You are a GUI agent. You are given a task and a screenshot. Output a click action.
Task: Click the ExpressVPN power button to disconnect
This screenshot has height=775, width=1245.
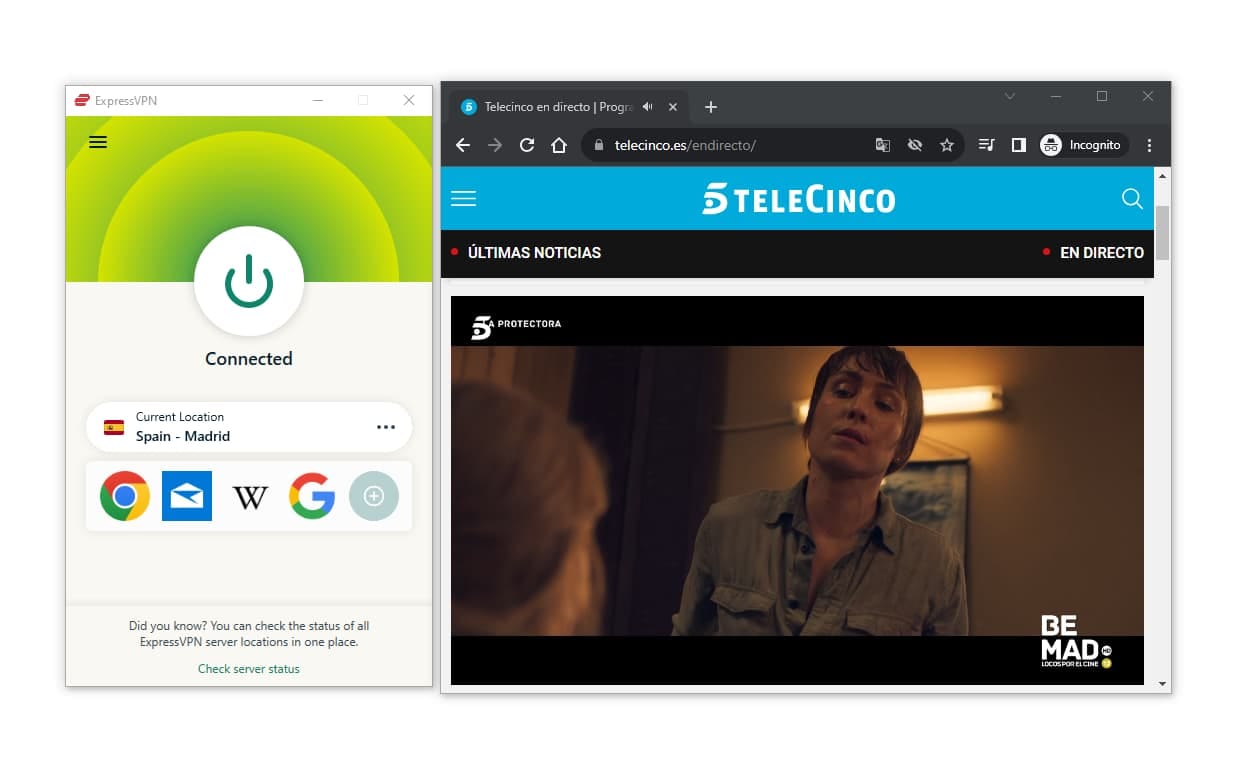(x=248, y=281)
